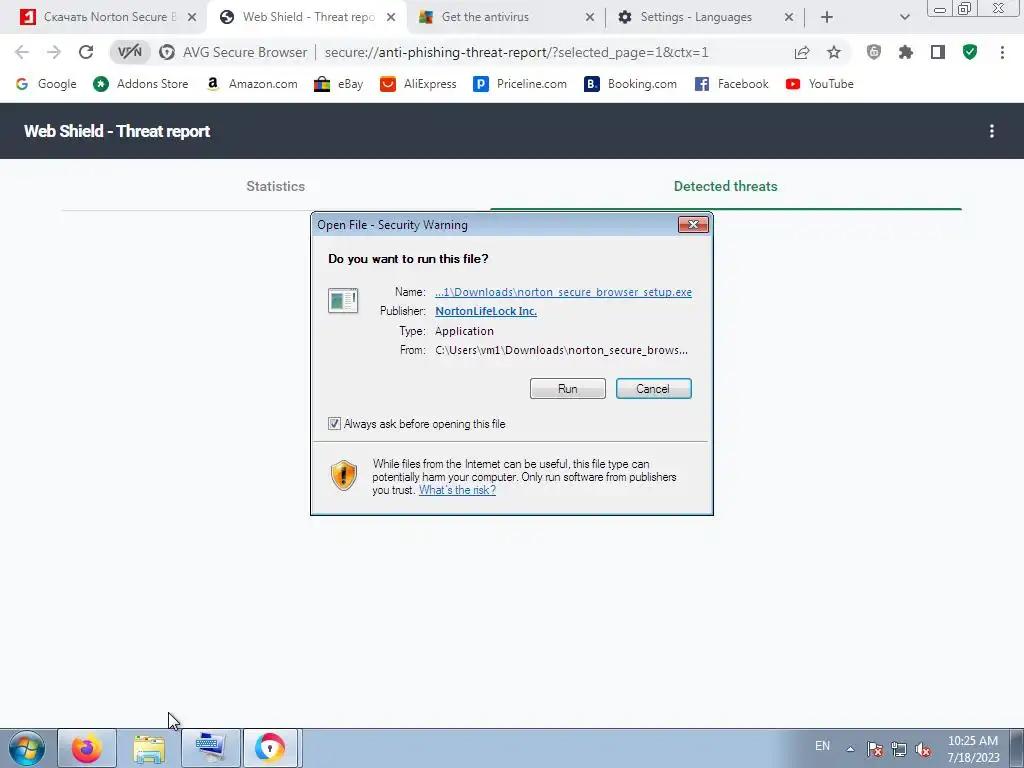Click the address bar URL field
The height and width of the screenshot is (768, 1024).
tap(516, 52)
